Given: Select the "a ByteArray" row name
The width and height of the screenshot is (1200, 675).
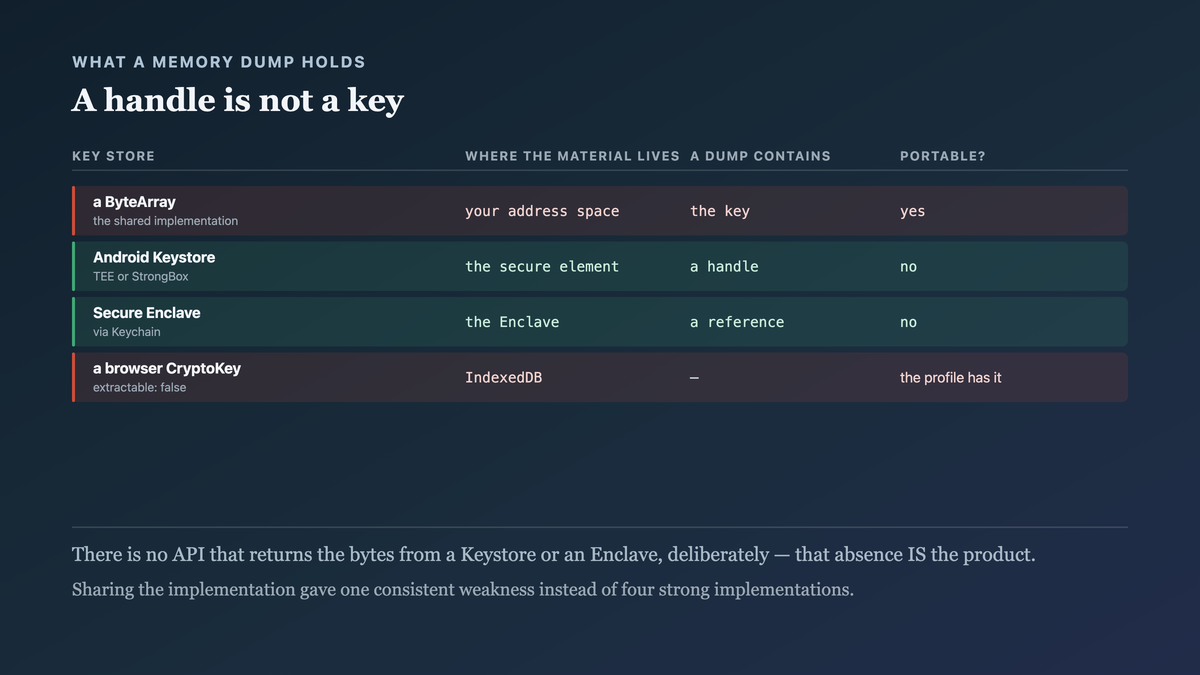Looking at the screenshot, I should [134, 202].
